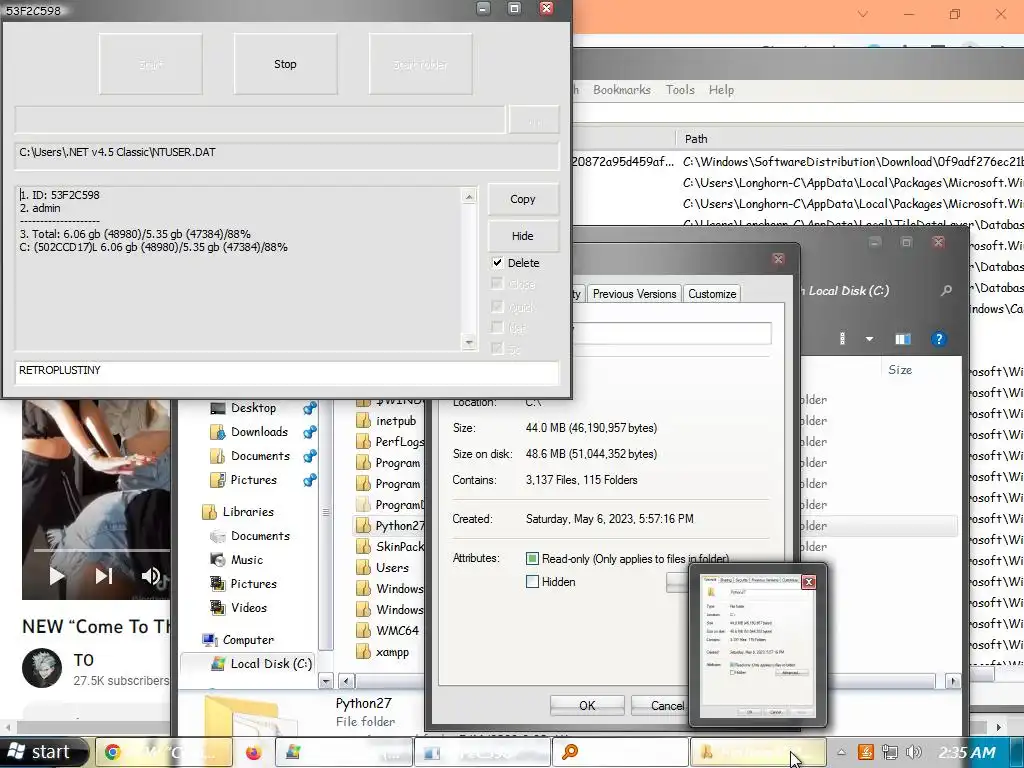Image resolution: width=1024 pixels, height=768 pixels.
Task: Click the pin icon beside Pictures favorite
Action: pyautogui.click(x=310, y=480)
